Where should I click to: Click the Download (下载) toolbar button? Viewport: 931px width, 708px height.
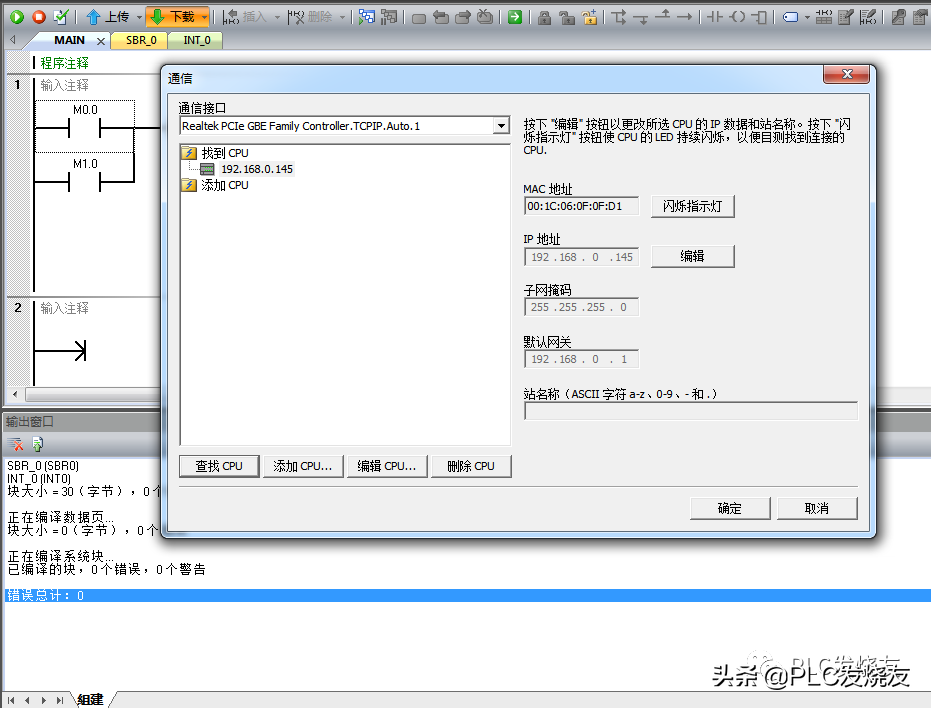[x=172, y=17]
